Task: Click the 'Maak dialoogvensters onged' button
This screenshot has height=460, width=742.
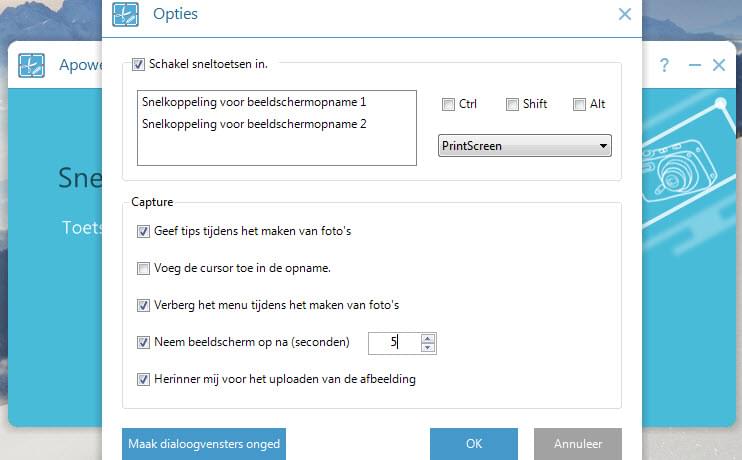Action: (204, 444)
